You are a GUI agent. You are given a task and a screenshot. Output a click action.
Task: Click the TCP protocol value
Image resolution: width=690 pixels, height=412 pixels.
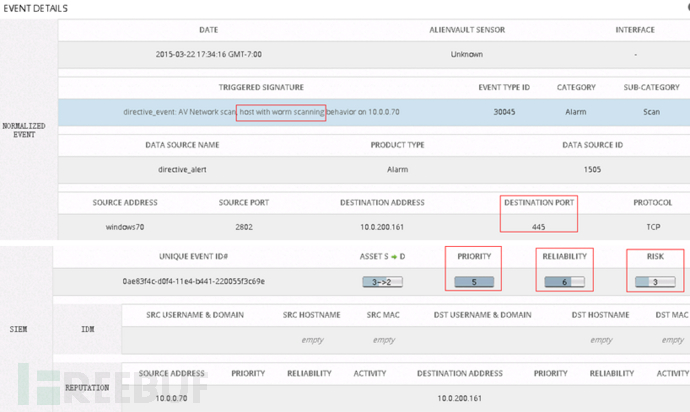click(653, 227)
